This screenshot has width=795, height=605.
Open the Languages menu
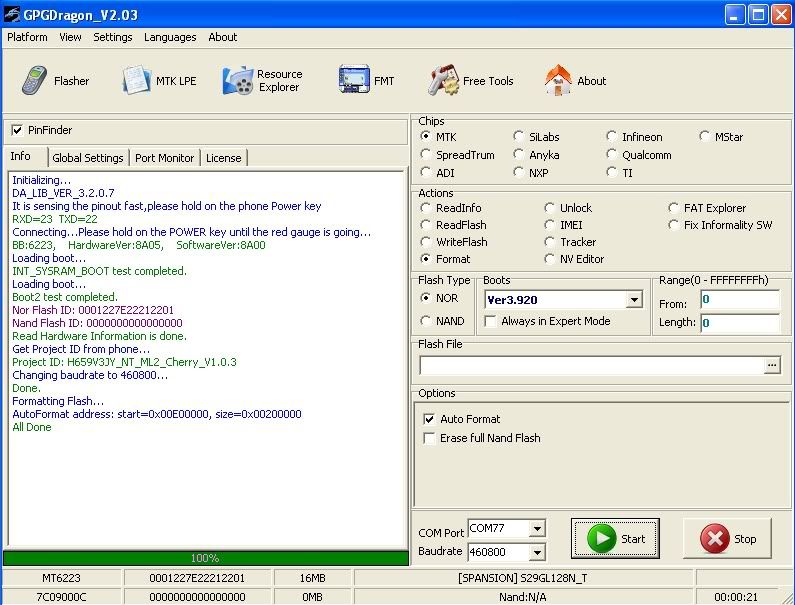pos(170,37)
